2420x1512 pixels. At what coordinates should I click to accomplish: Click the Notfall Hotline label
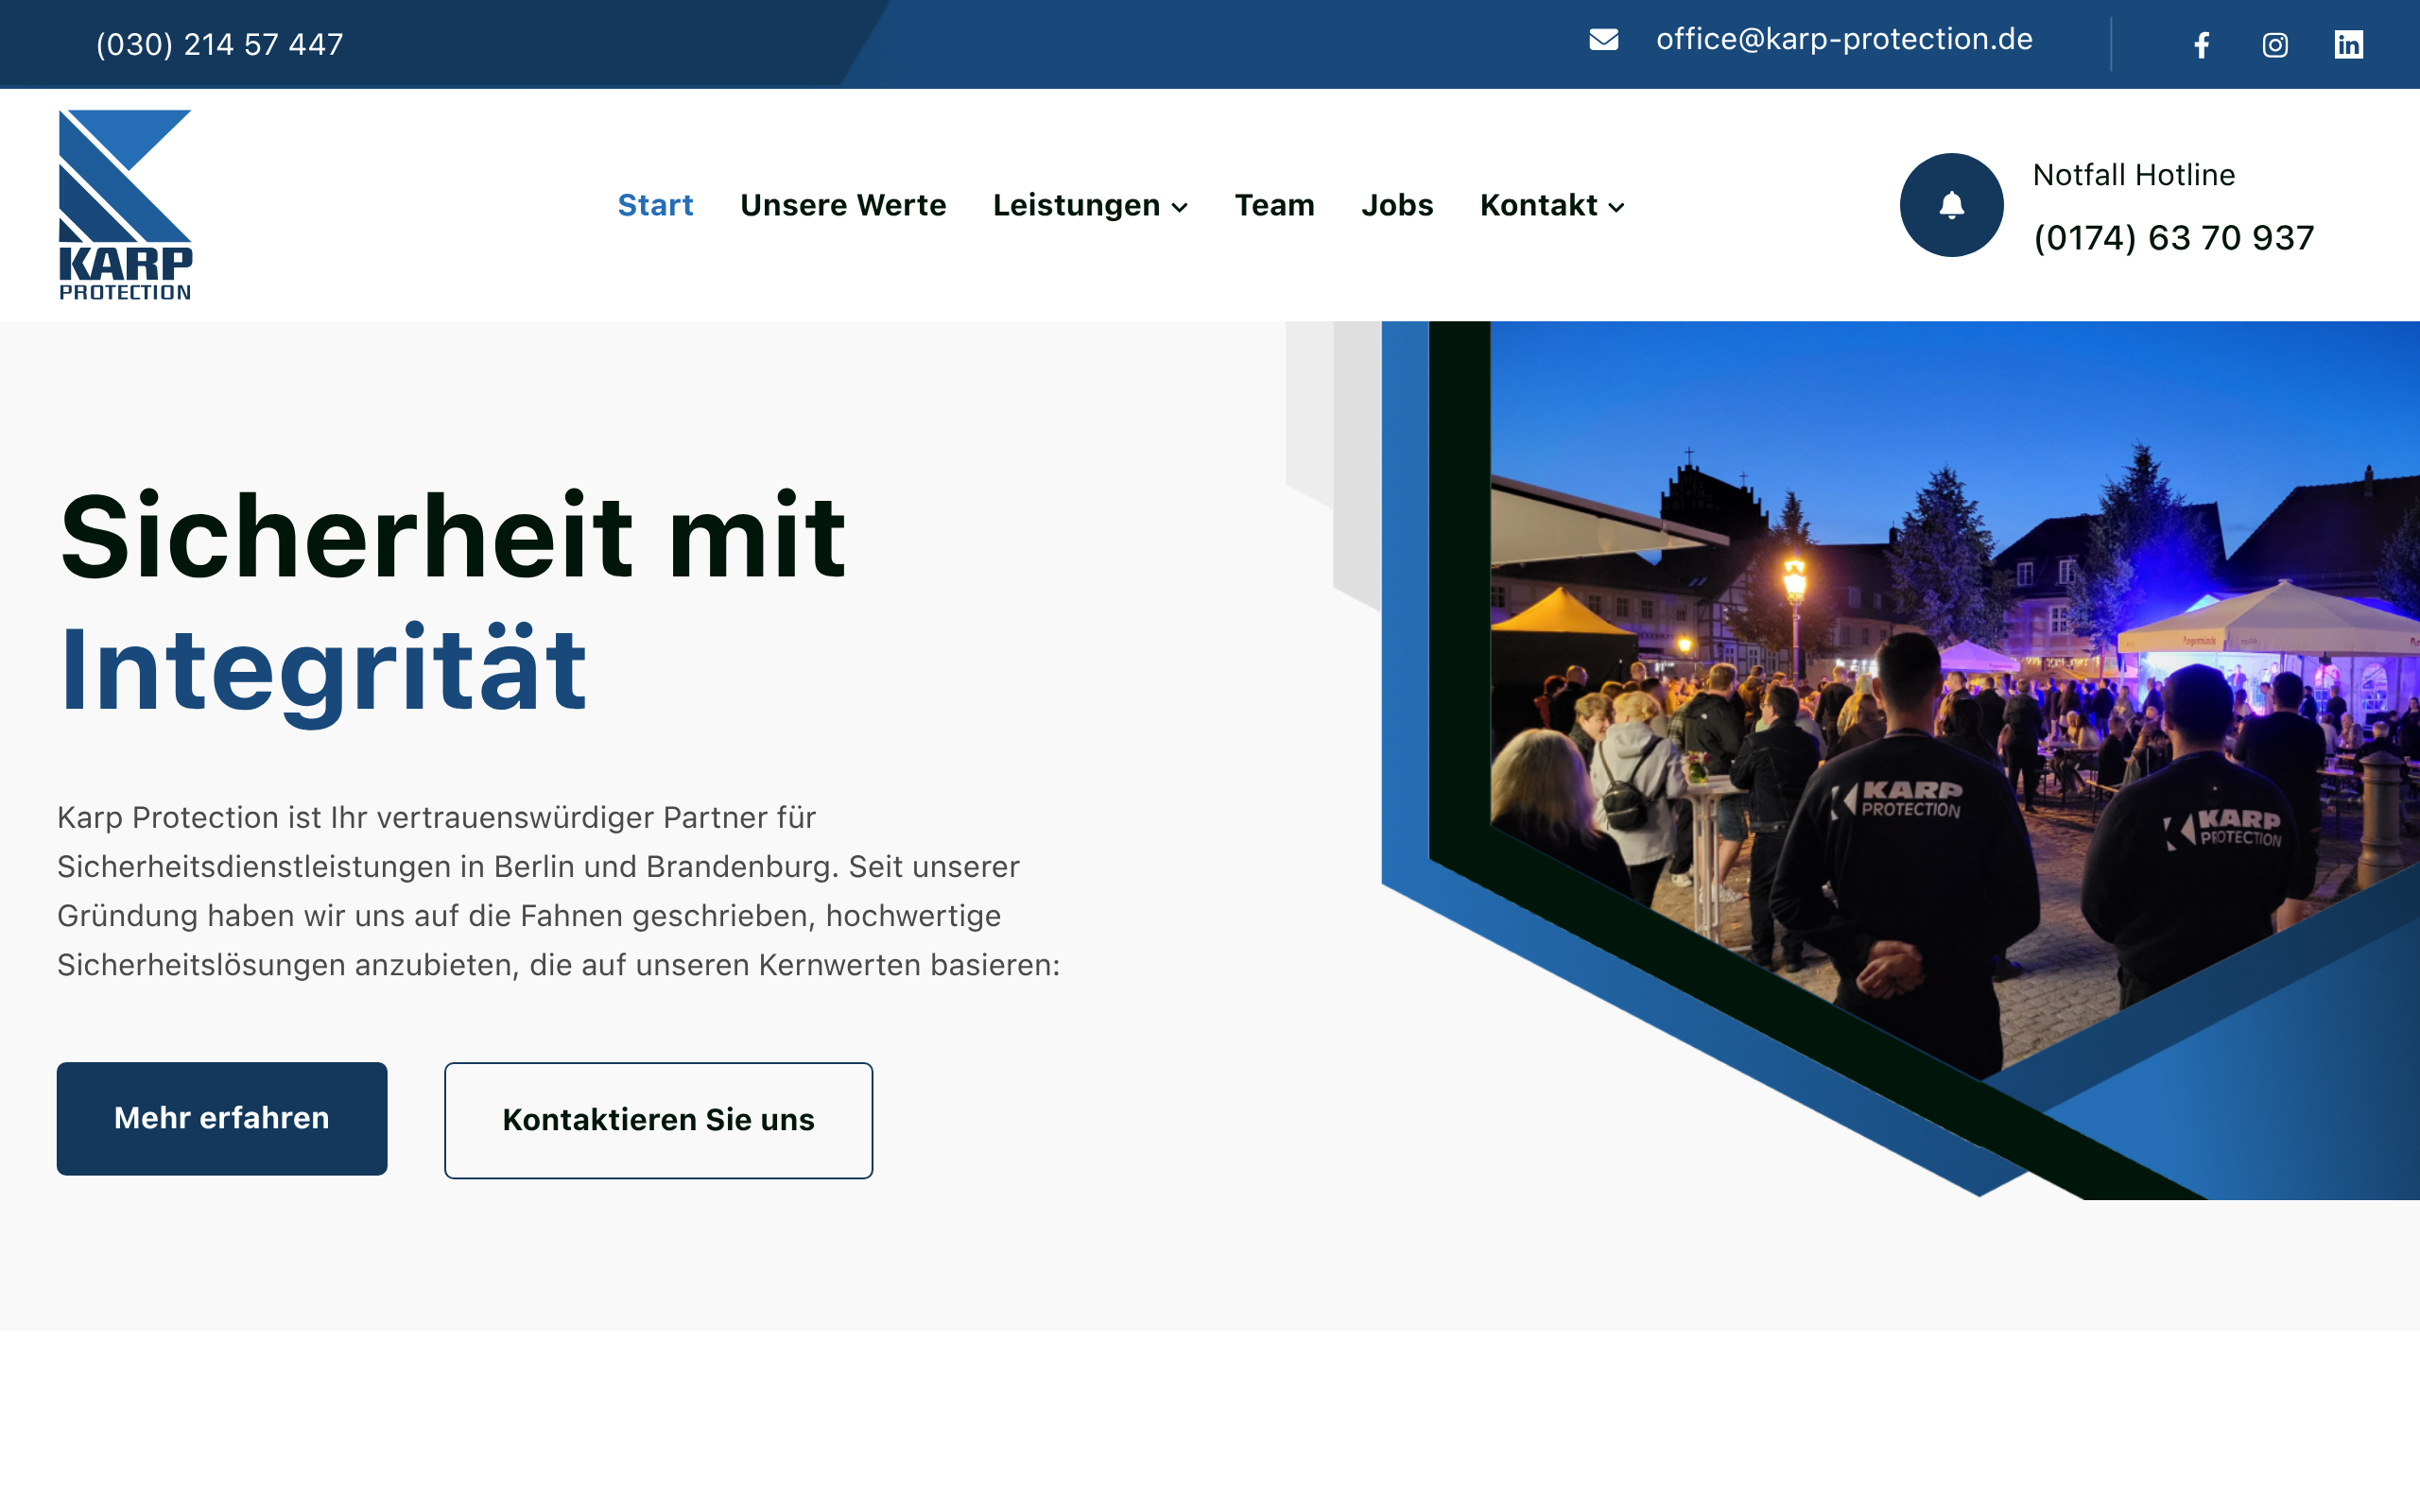point(2133,175)
